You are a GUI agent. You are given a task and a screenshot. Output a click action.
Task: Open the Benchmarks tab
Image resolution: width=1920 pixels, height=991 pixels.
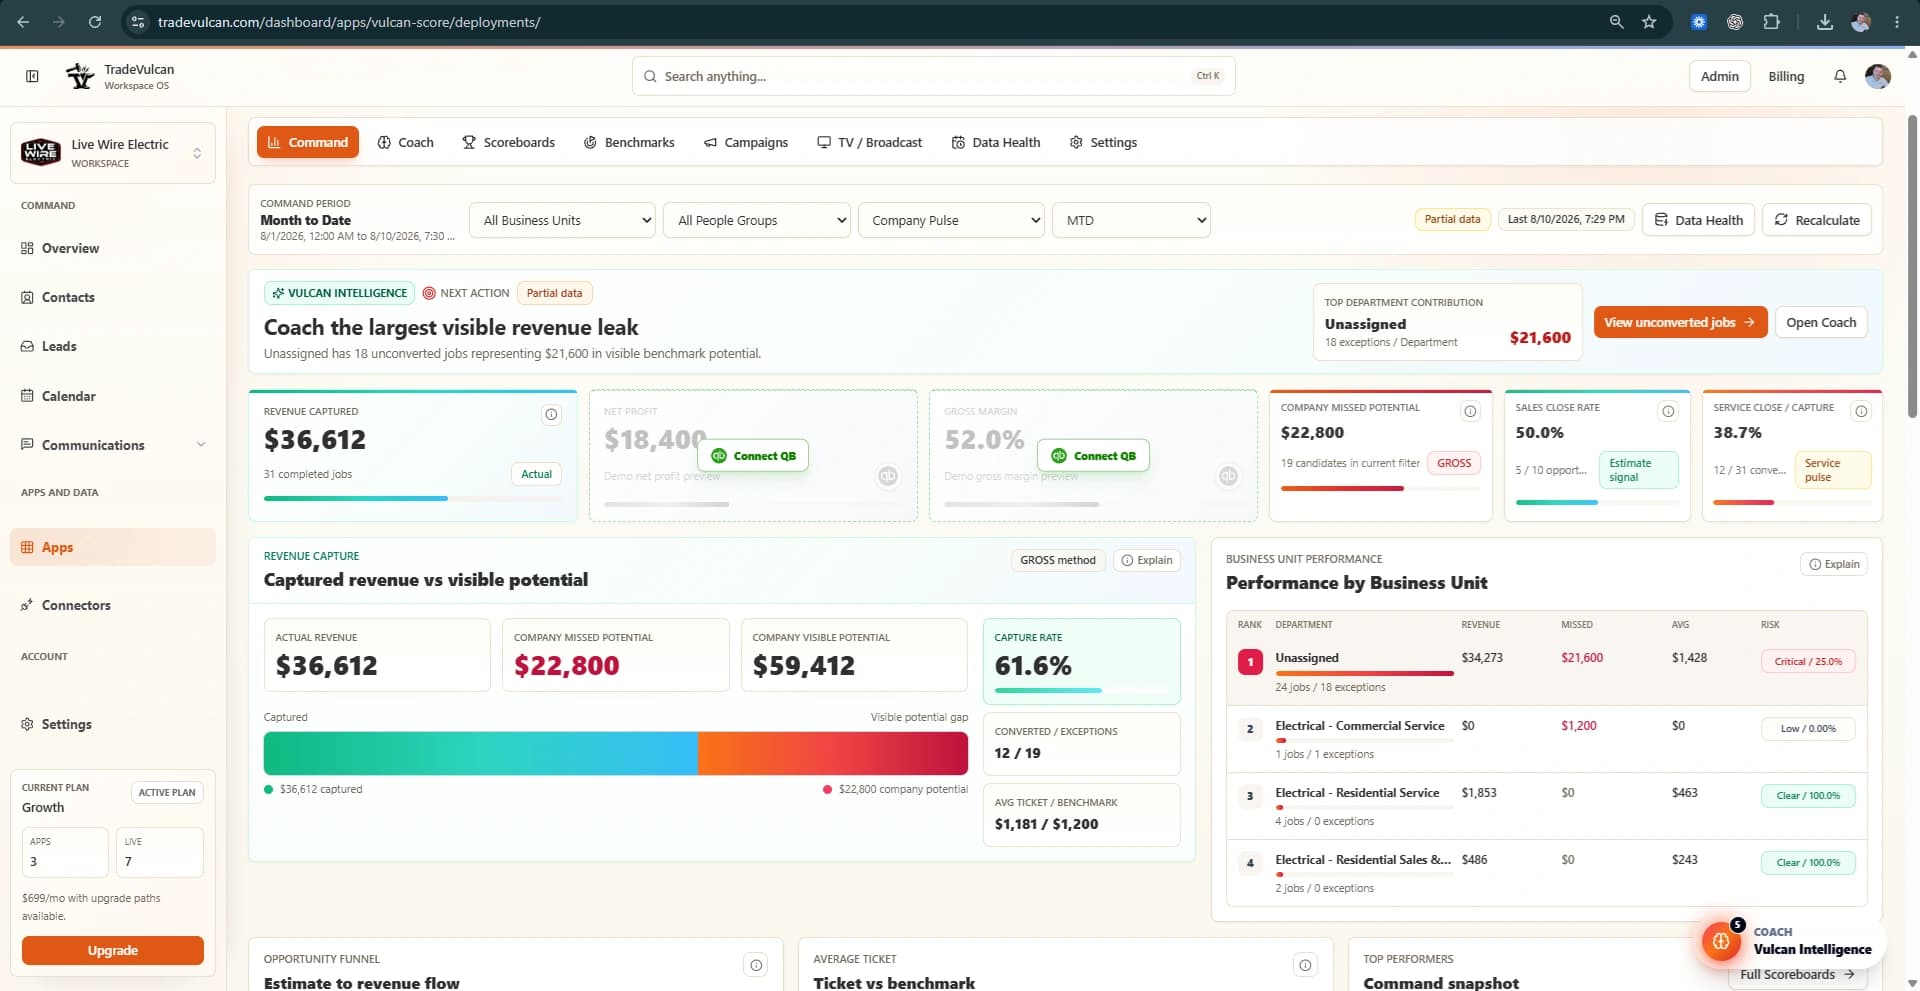coord(629,142)
